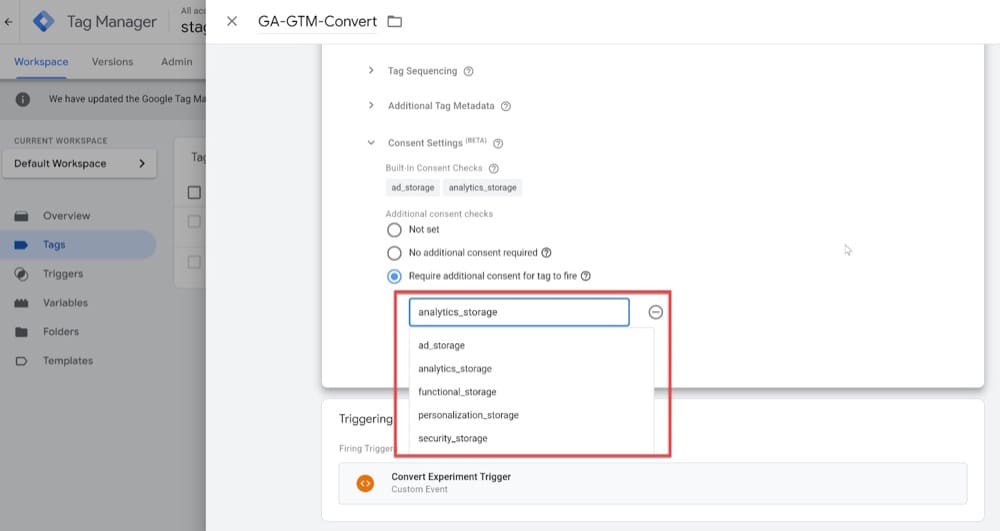Close the GA-GTM-Convert tag editor
This screenshot has width=1000, height=531.
pos(232,21)
